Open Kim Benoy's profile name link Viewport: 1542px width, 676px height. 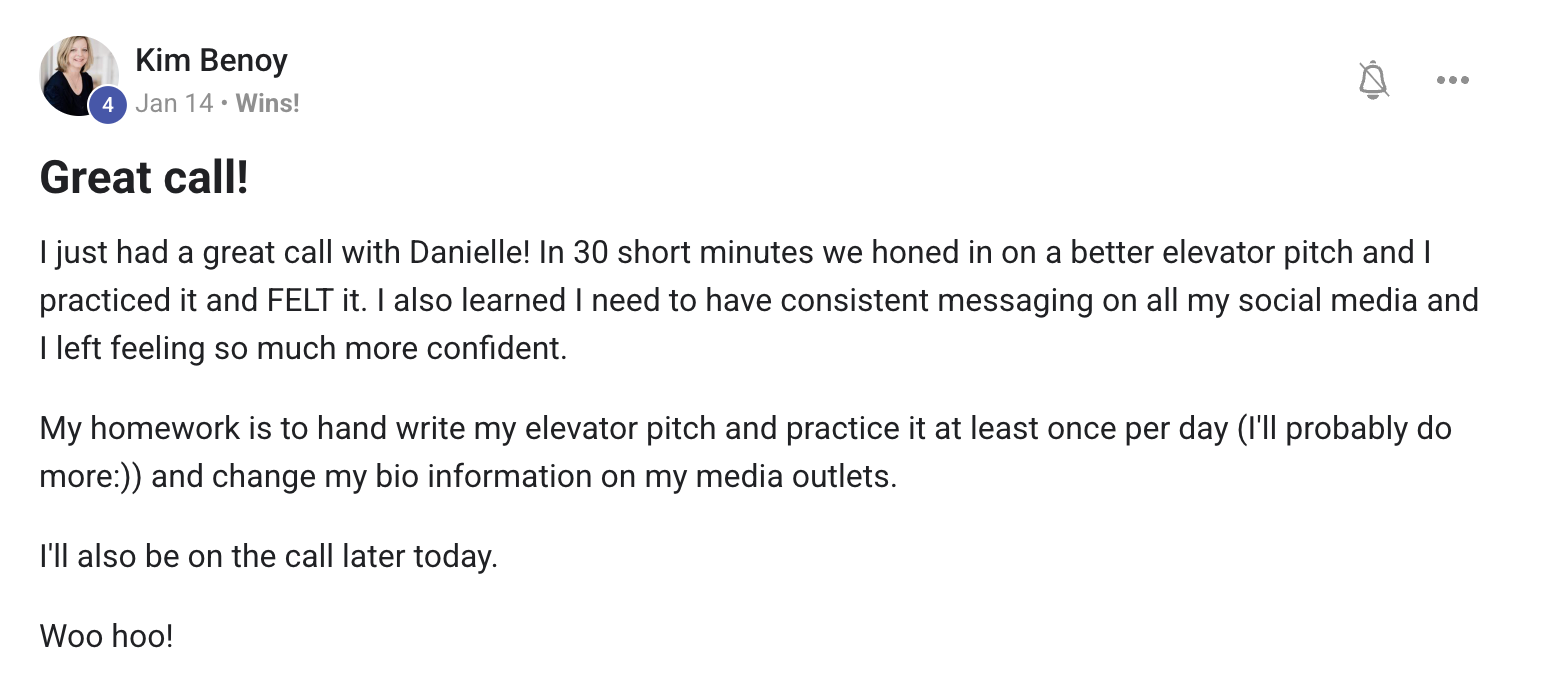pyautogui.click(x=211, y=61)
